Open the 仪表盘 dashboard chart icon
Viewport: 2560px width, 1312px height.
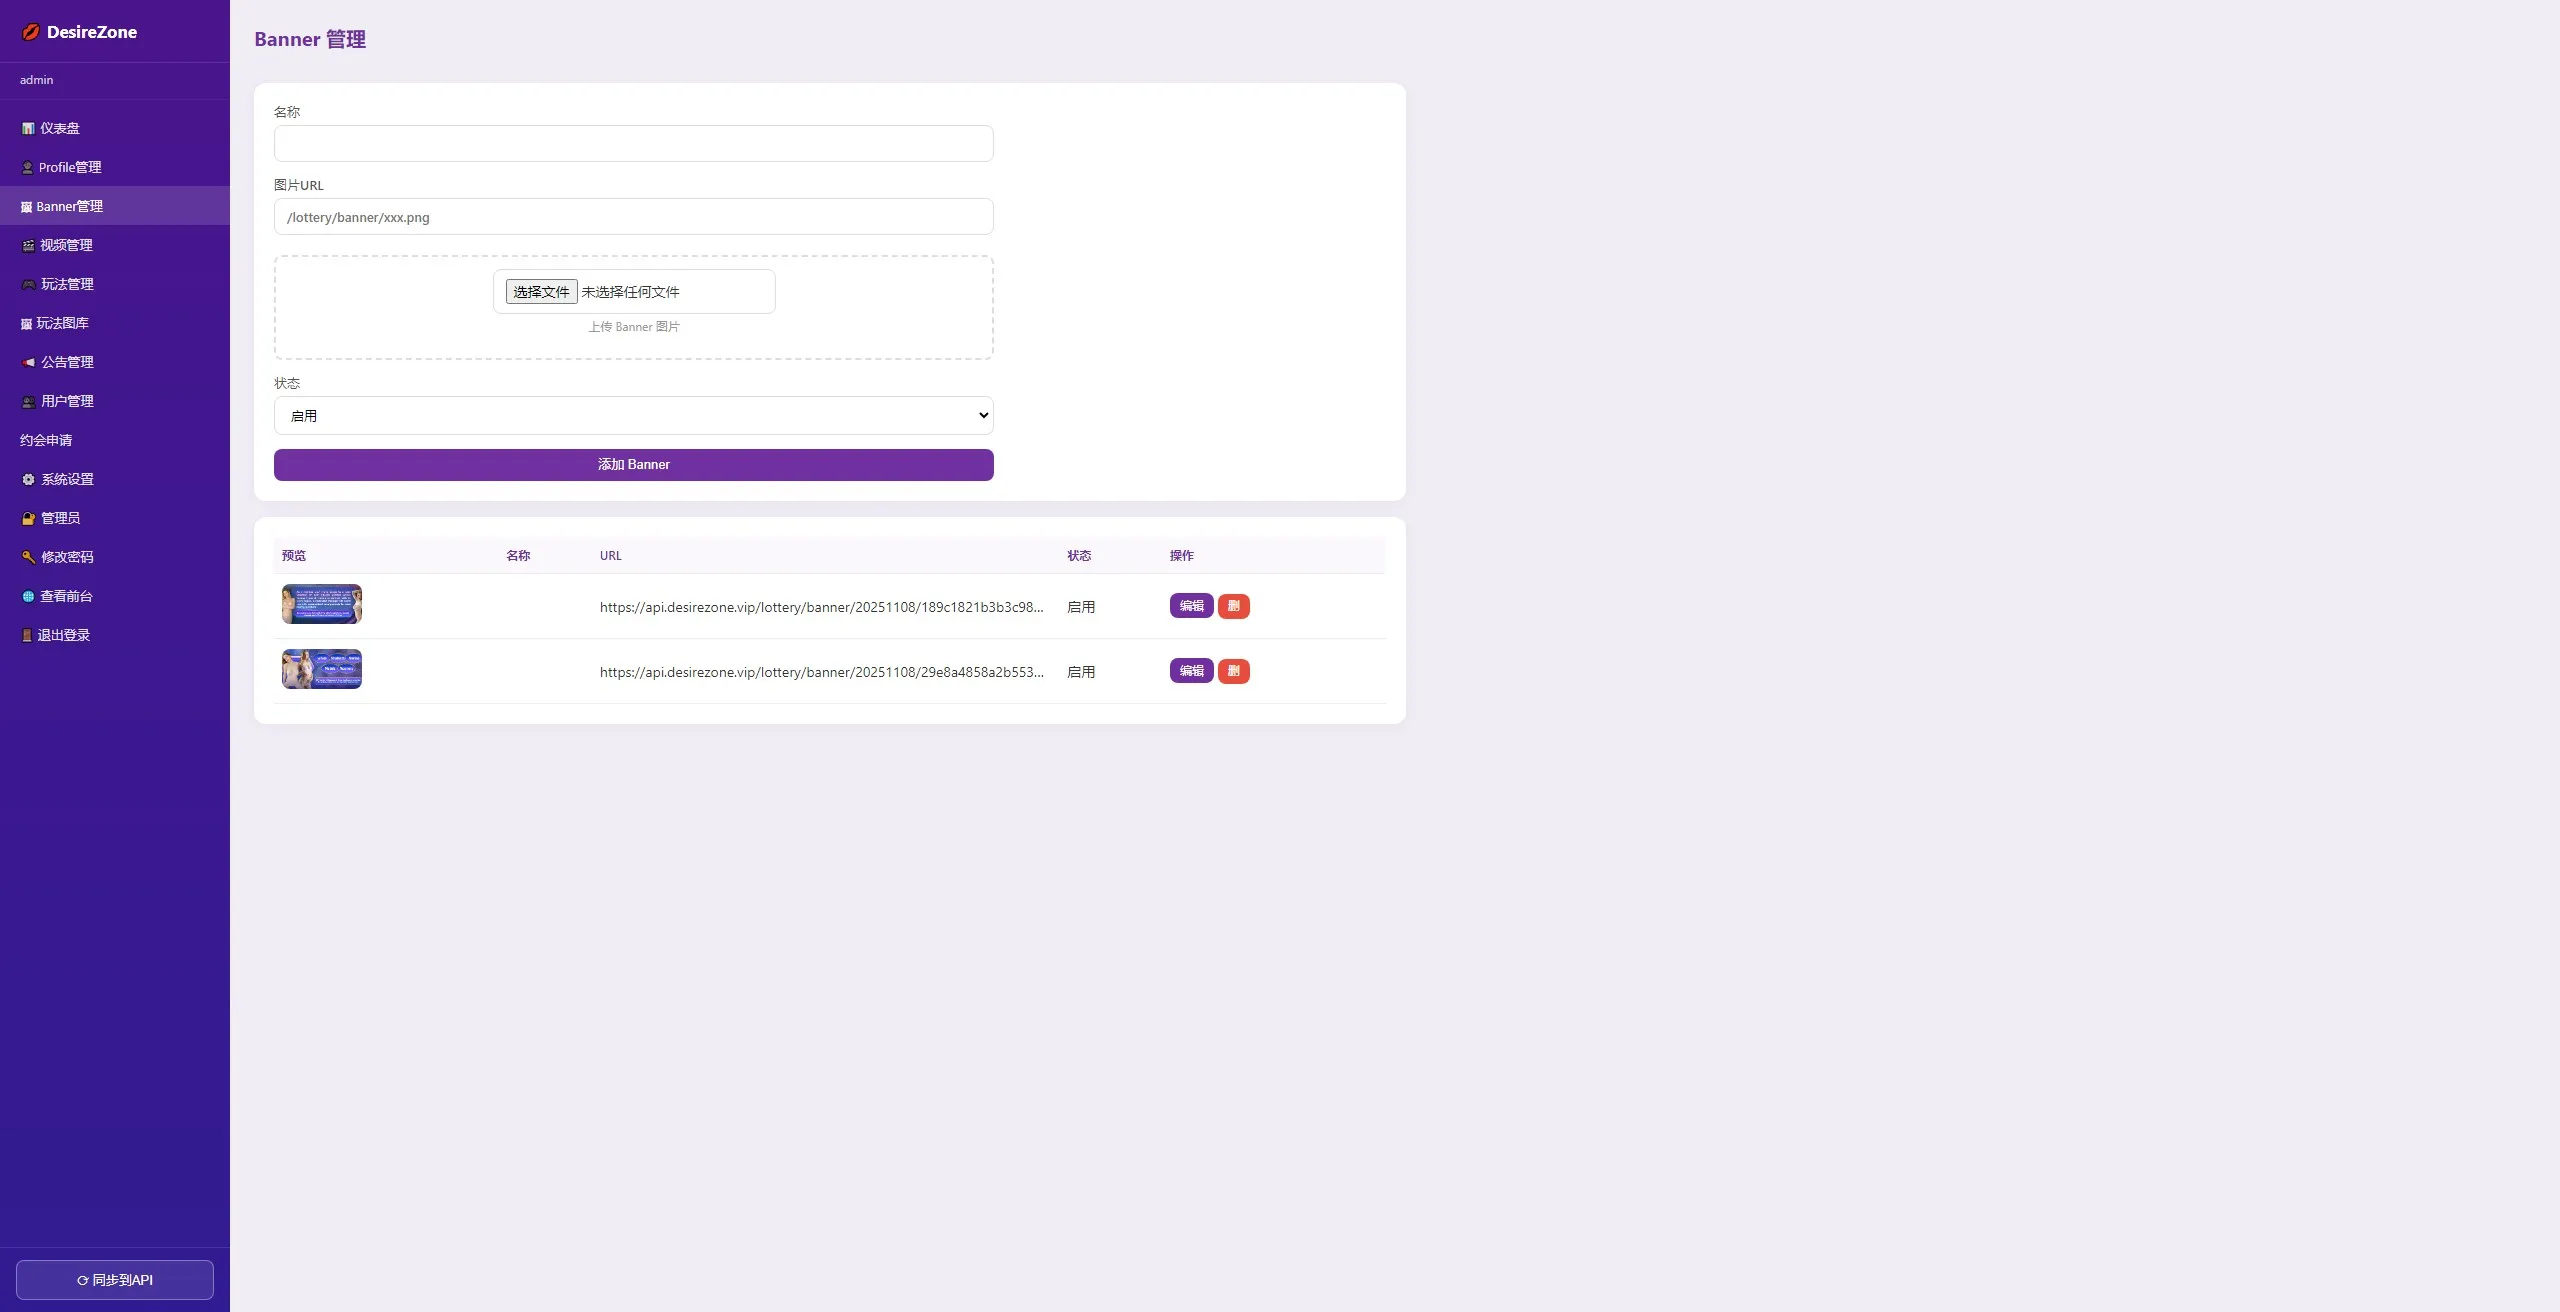point(28,128)
